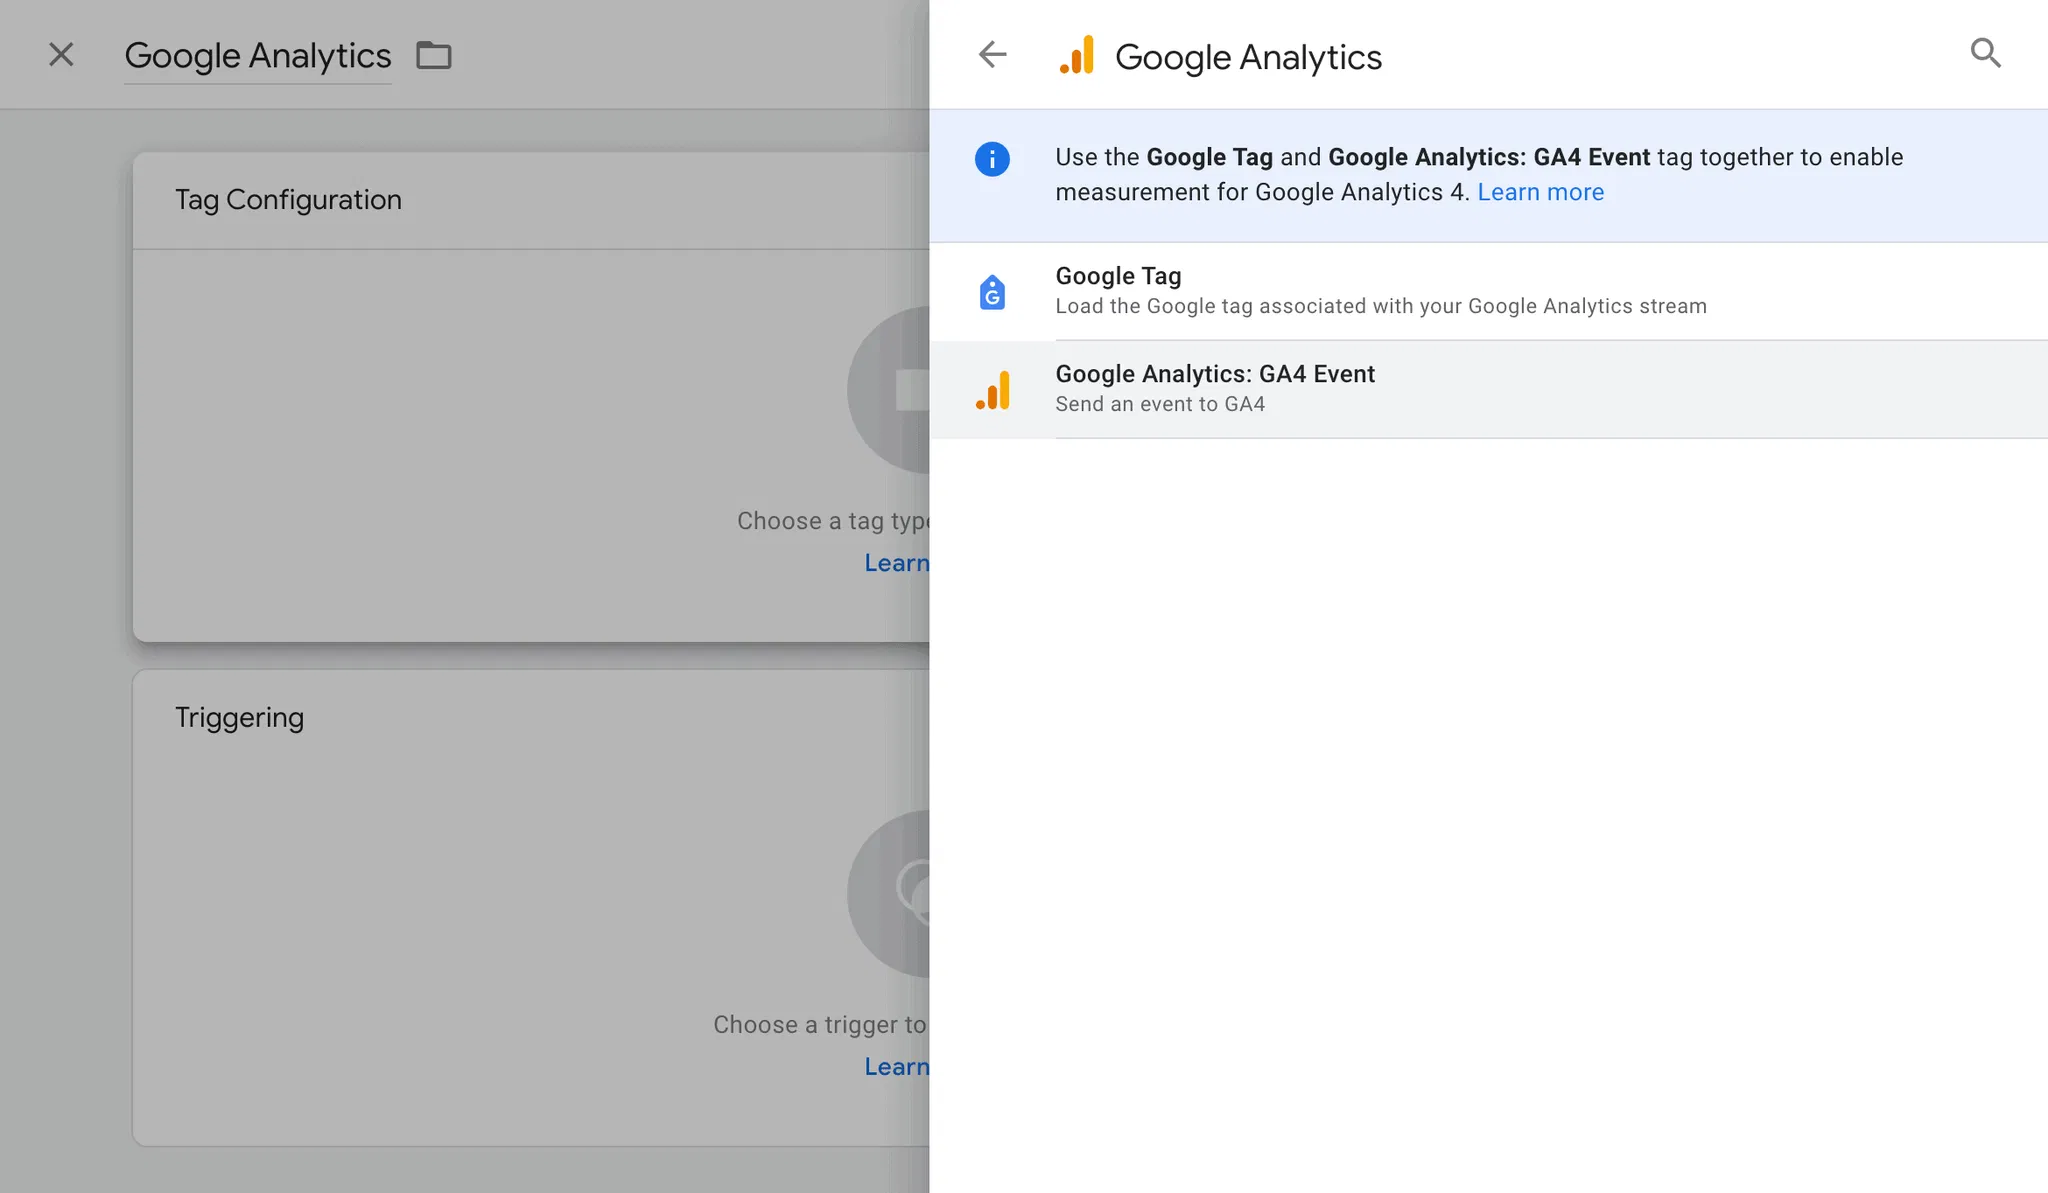Edit the Google Analytics tag name field

click(257, 56)
